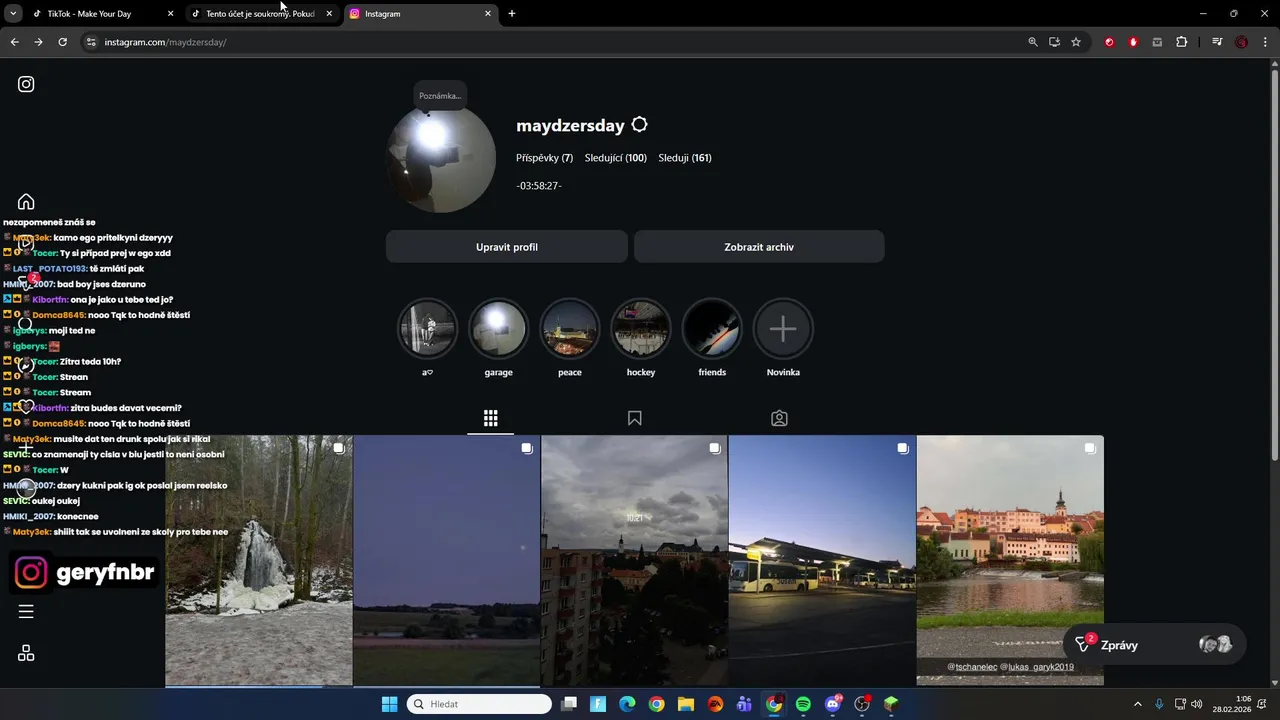Image resolution: width=1280 pixels, height=720 pixels.
Task: Go back in browser history
Action: (14, 42)
